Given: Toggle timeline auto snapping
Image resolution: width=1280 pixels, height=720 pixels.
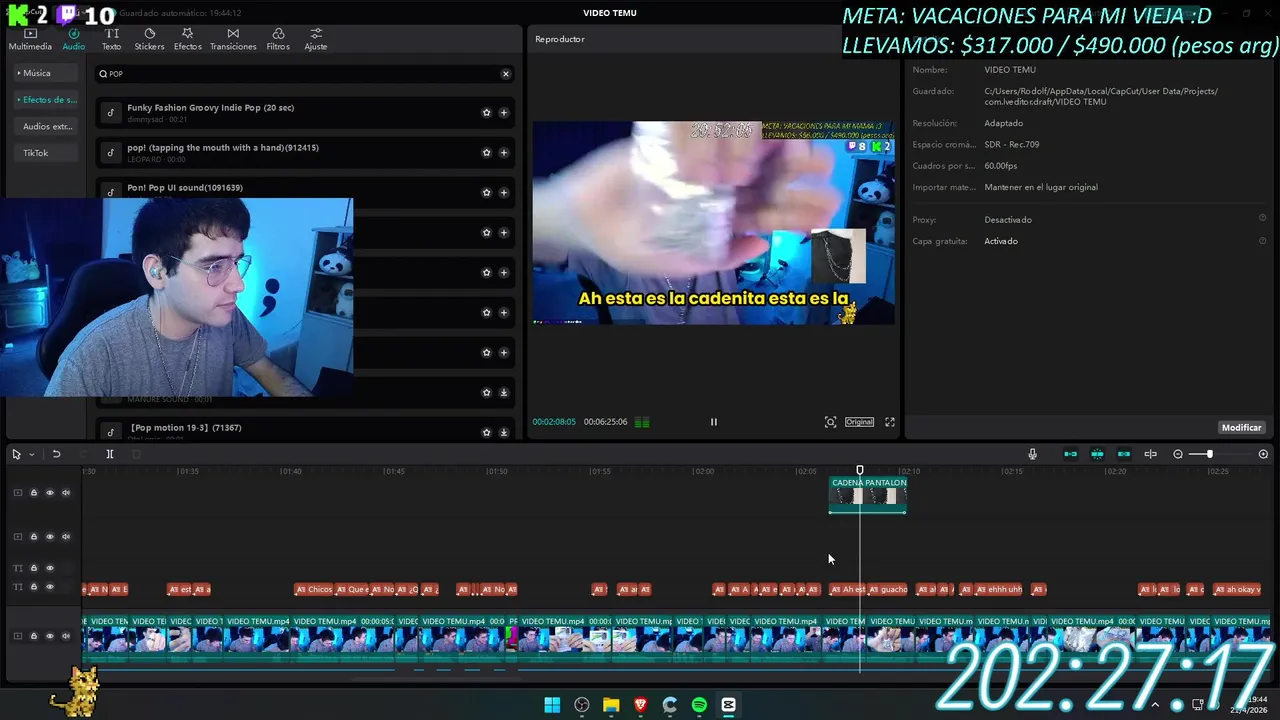Looking at the screenshot, I should [1097, 454].
